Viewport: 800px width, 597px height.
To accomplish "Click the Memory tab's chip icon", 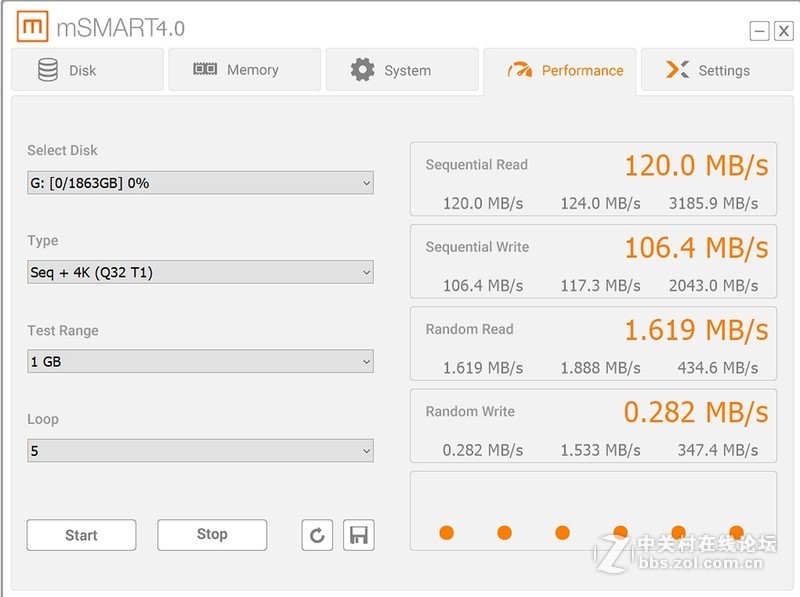I will click(205, 70).
